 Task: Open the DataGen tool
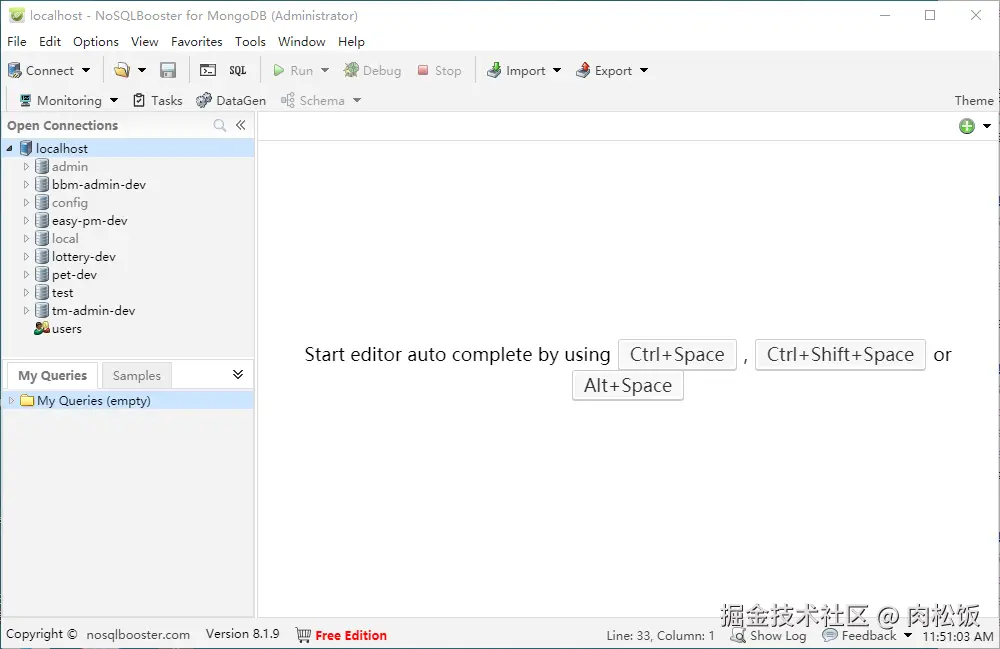pyautogui.click(x=231, y=100)
